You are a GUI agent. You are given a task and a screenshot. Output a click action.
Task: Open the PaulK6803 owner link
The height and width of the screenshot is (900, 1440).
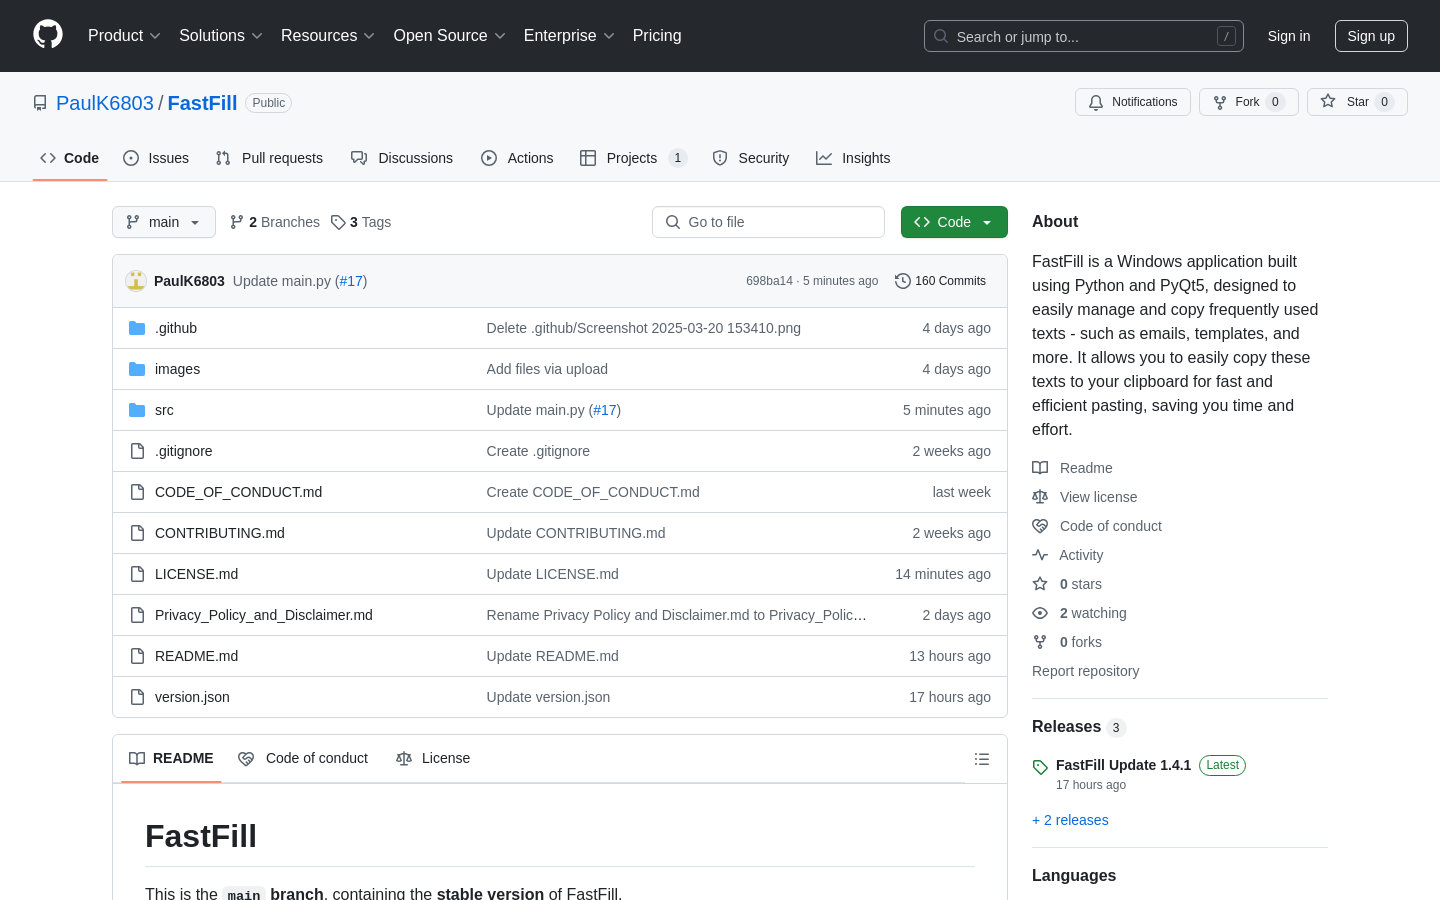[105, 103]
